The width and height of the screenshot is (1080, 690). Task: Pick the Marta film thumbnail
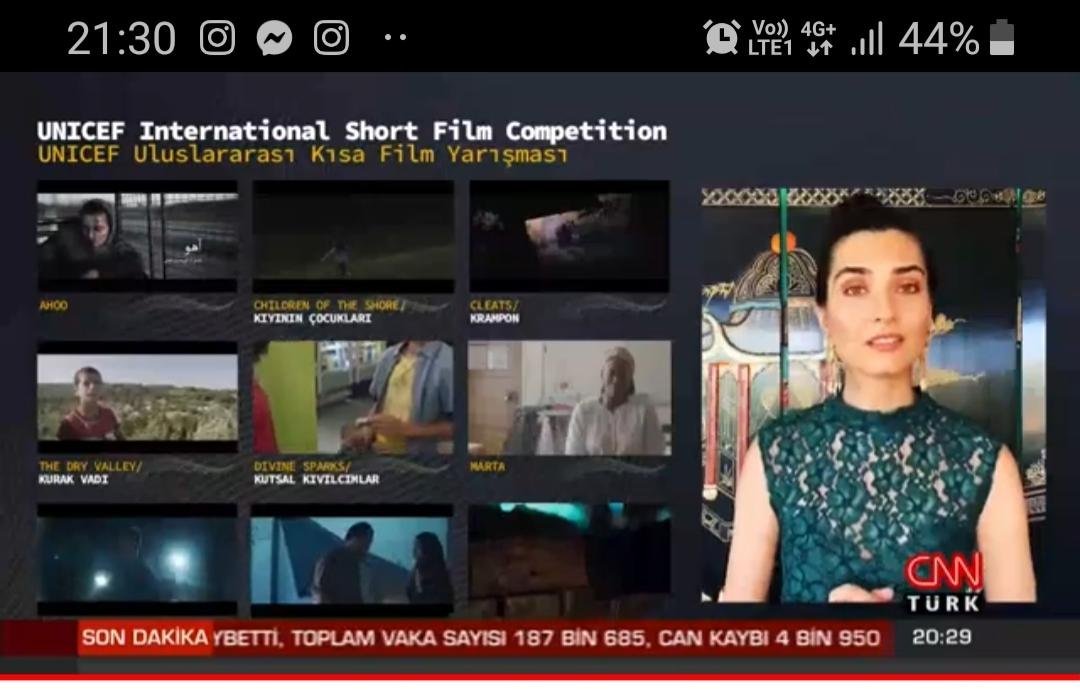[569, 398]
